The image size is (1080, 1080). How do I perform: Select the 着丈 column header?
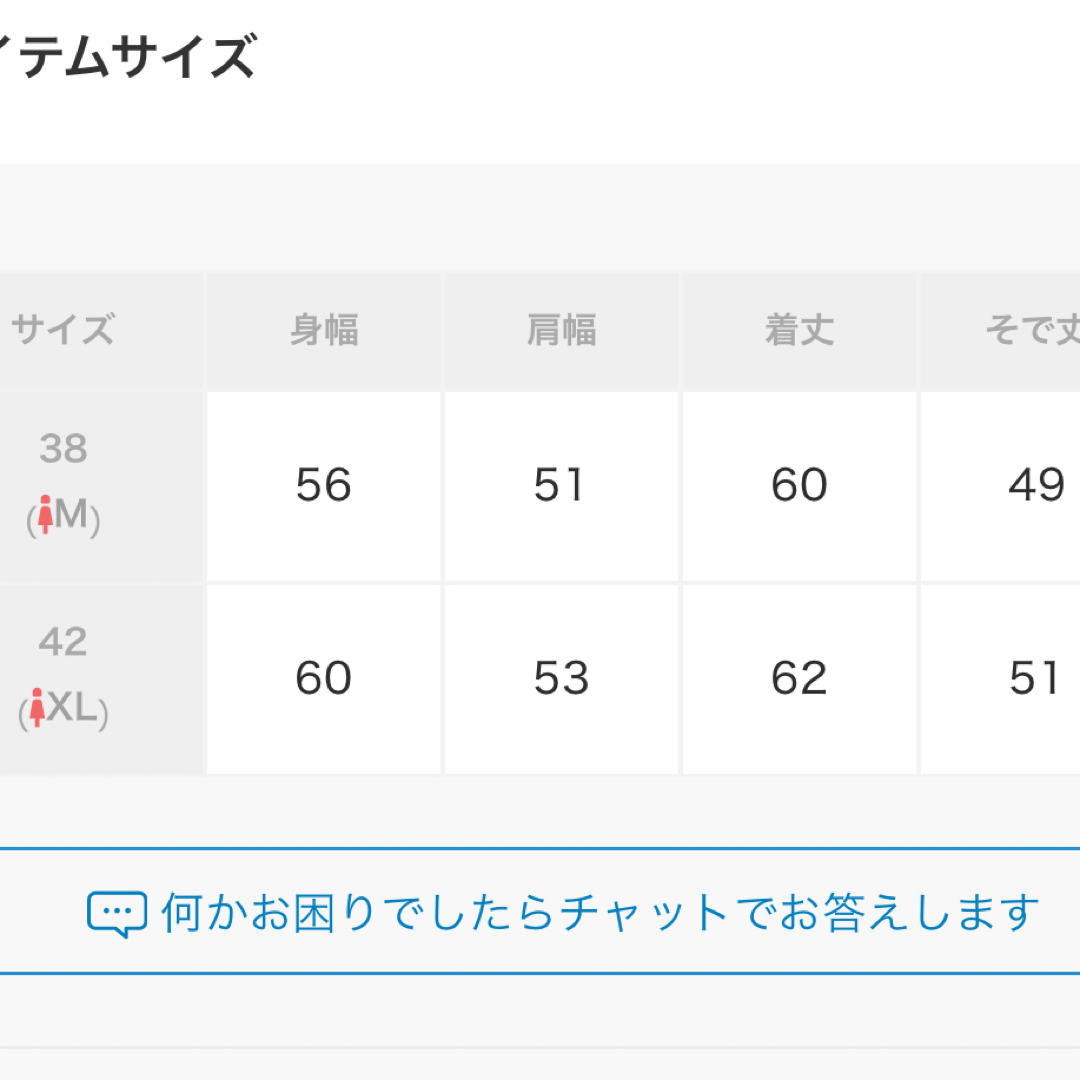pyautogui.click(x=799, y=330)
